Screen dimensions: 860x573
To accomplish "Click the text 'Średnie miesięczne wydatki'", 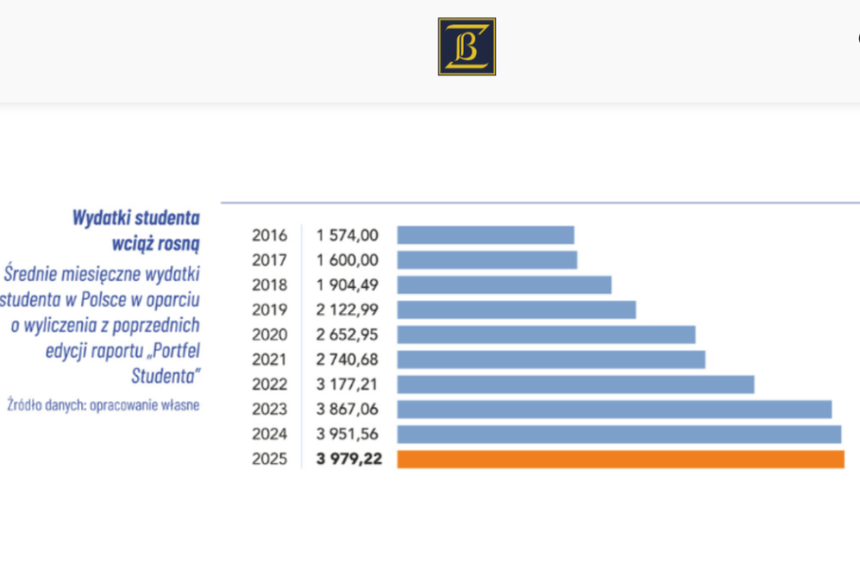I will pos(102,274).
